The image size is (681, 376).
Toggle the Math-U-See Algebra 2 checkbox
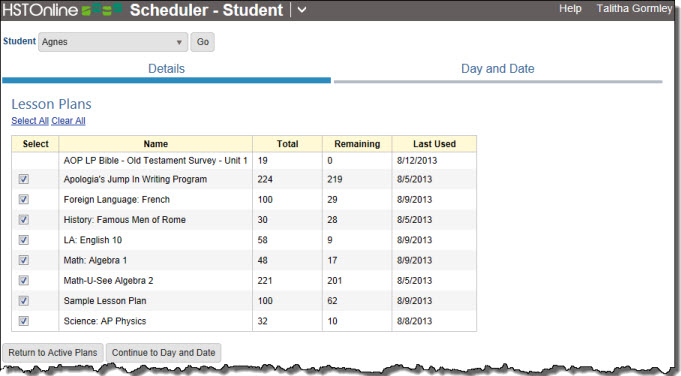[x=23, y=280]
